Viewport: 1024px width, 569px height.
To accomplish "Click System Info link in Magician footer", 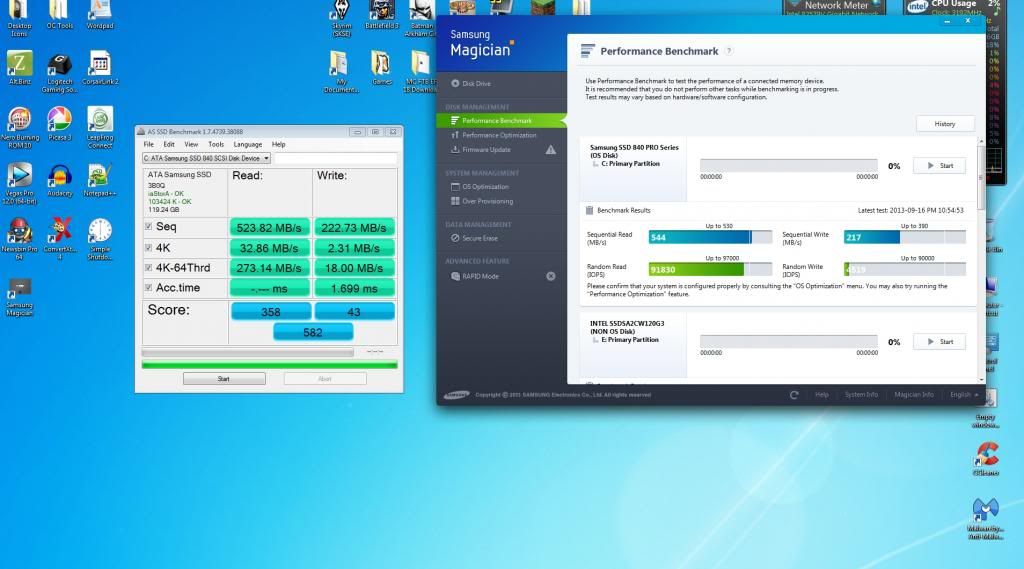I will pos(861,395).
